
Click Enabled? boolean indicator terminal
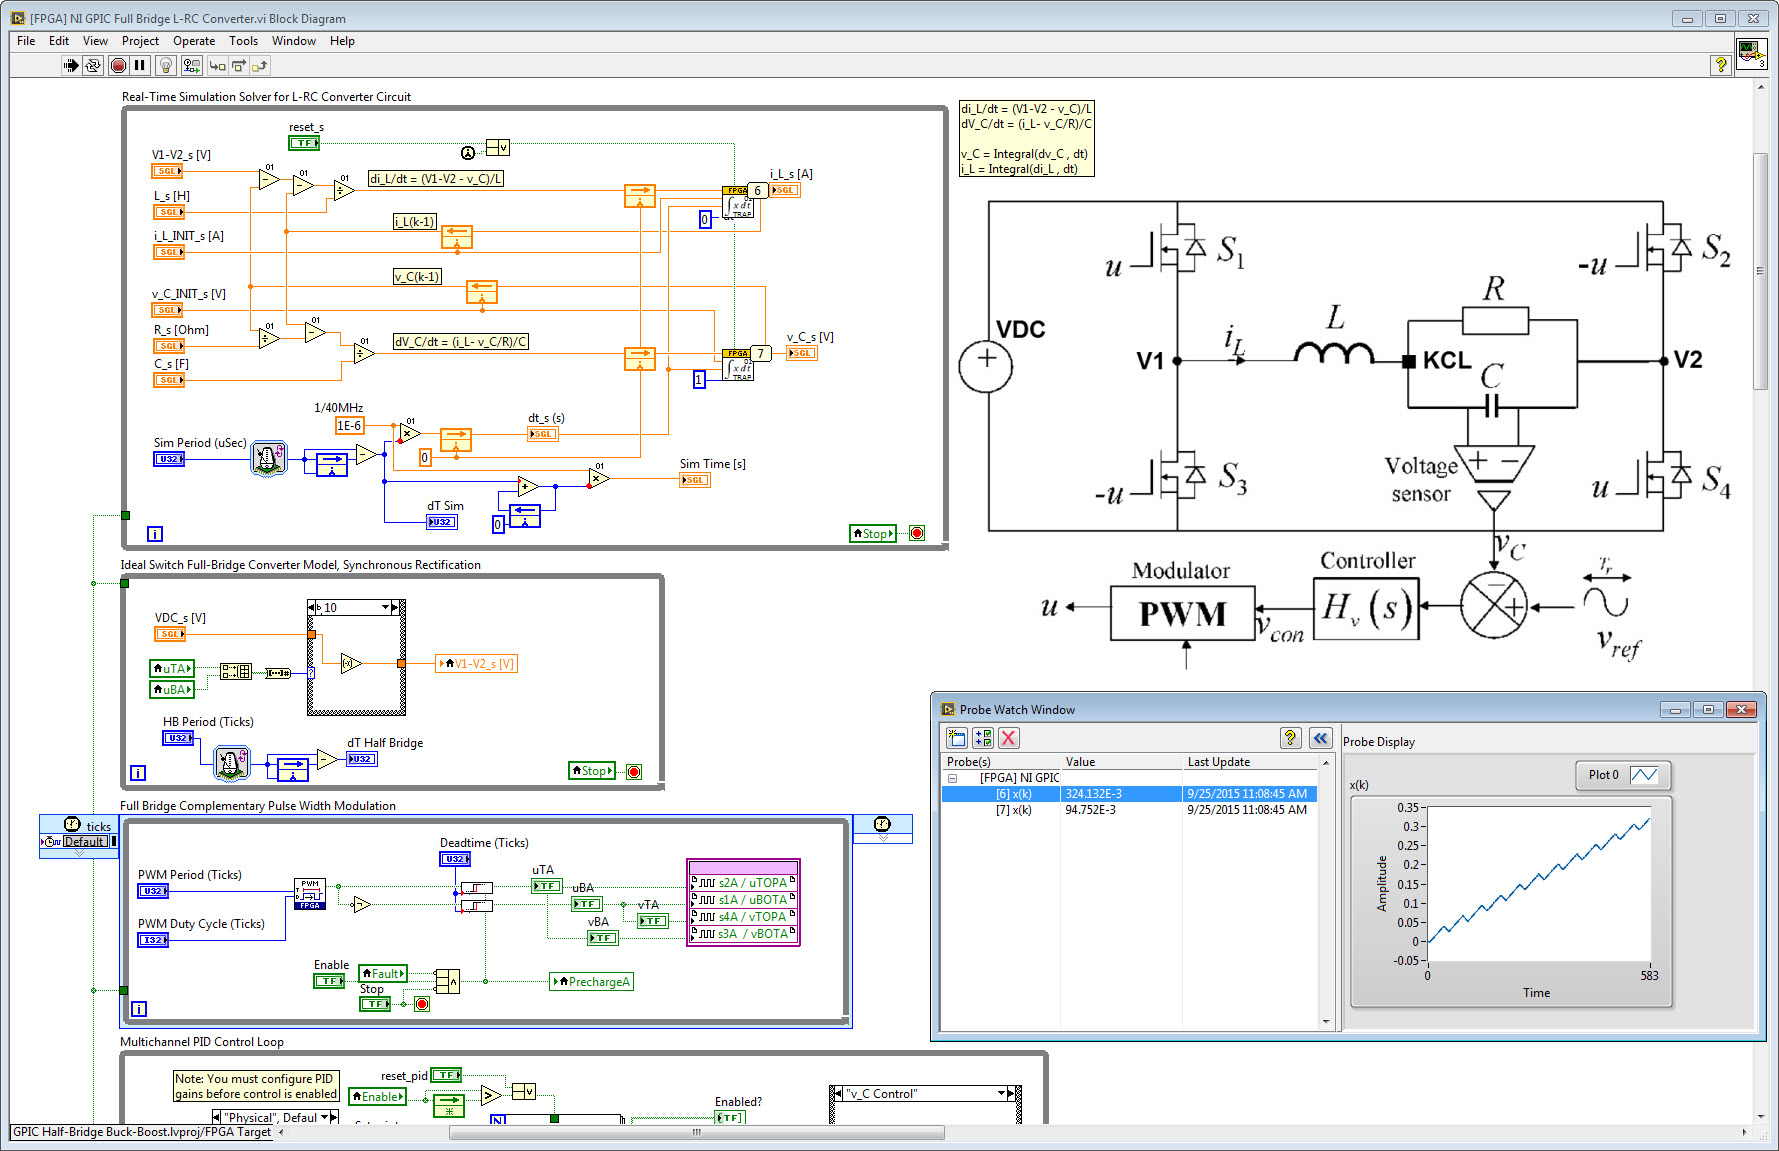[x=730, y=1117]
